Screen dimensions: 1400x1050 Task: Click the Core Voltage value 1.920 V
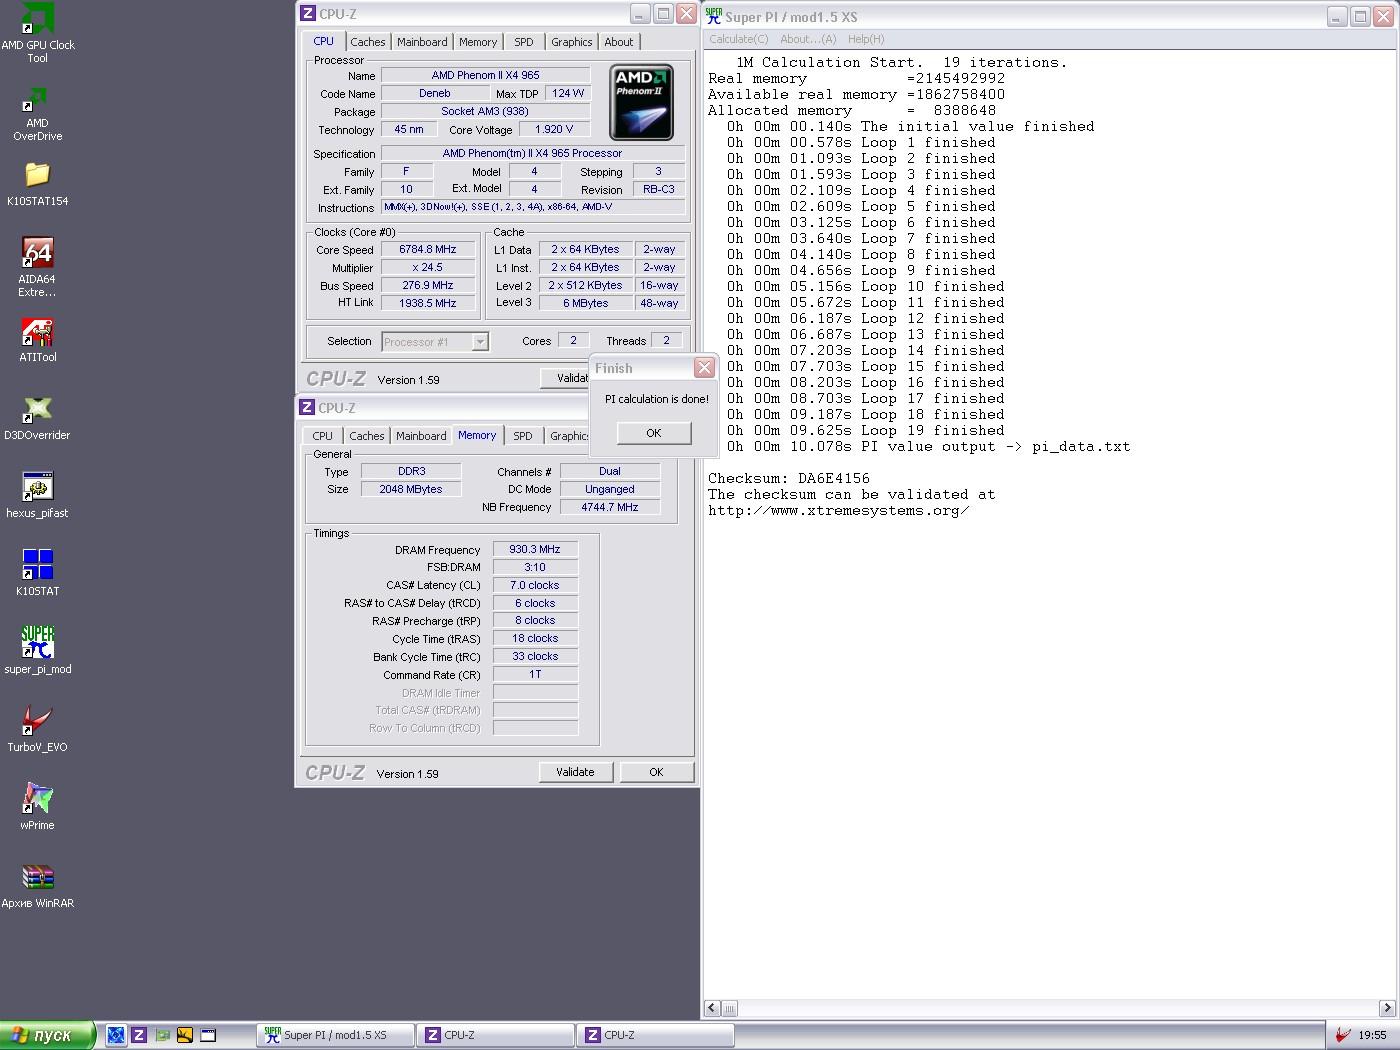(x=554, y=130)
